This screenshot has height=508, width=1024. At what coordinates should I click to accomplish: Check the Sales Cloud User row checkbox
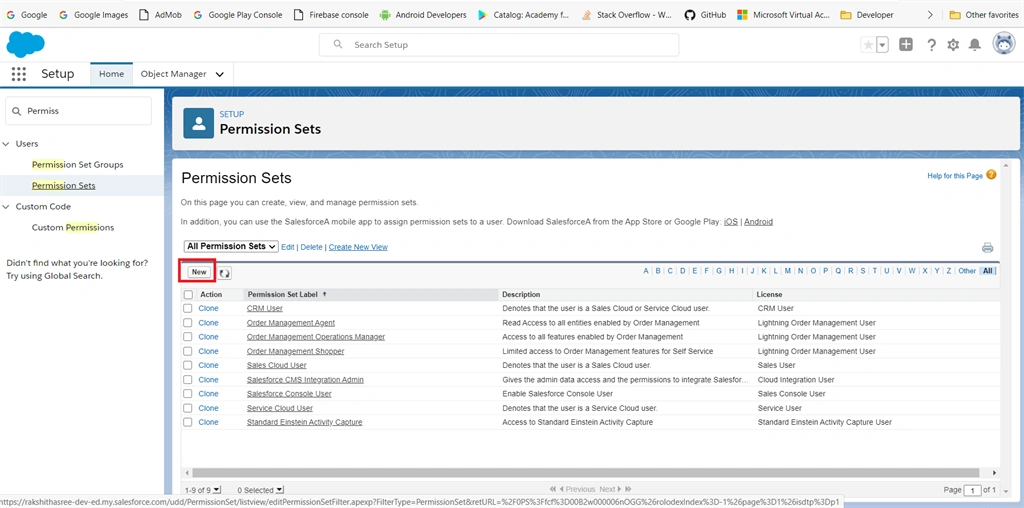188,366
